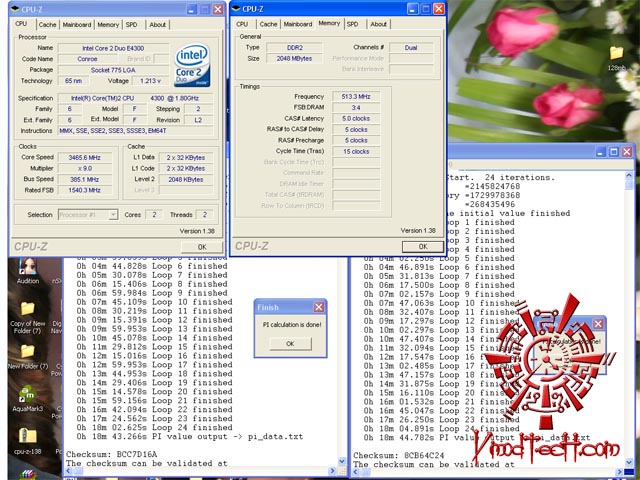The image size is (640, 480).
Task: Select FSB:DRAM ratio value 3:4
Action: pos(356,107)
